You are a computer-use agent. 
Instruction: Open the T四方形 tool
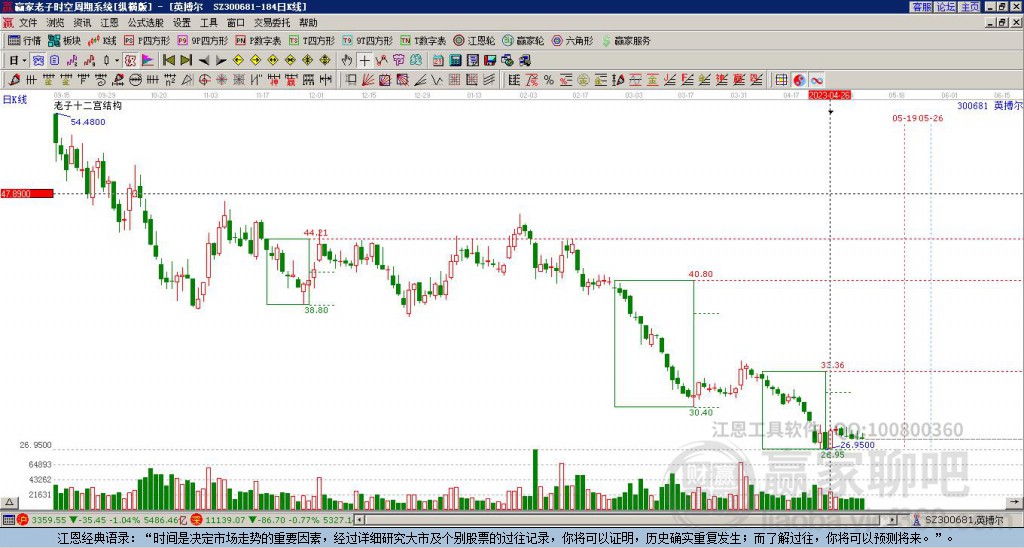(x=312, y=40)
